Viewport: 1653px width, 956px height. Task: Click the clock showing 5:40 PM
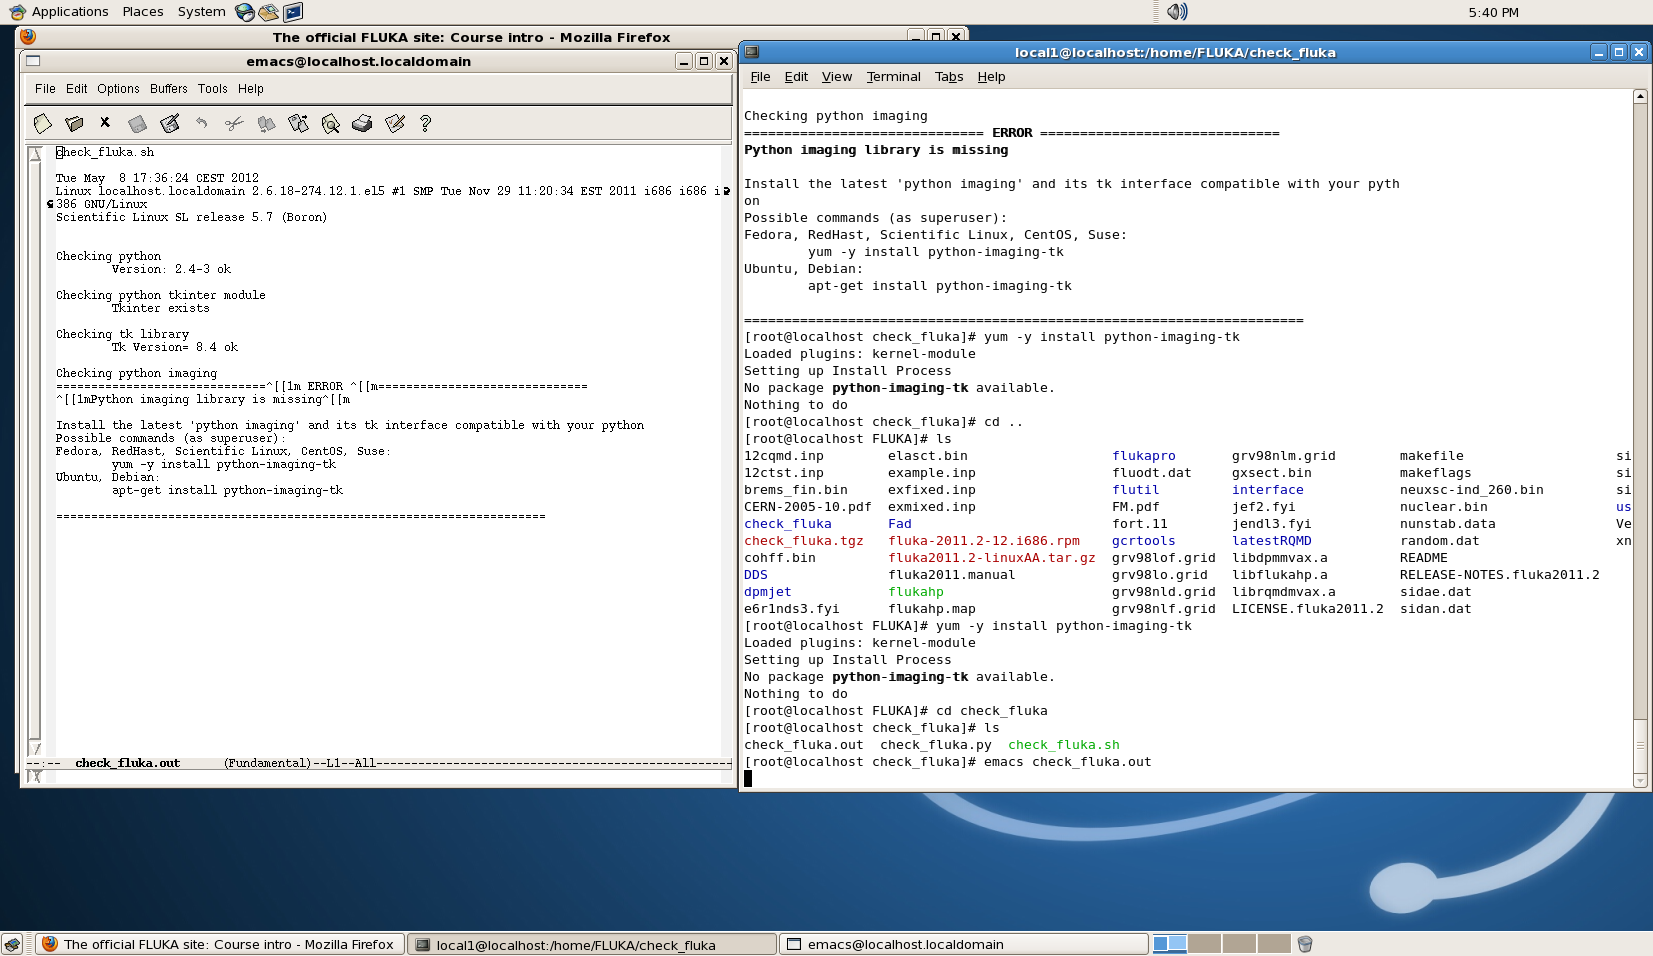click(1493, 12)
